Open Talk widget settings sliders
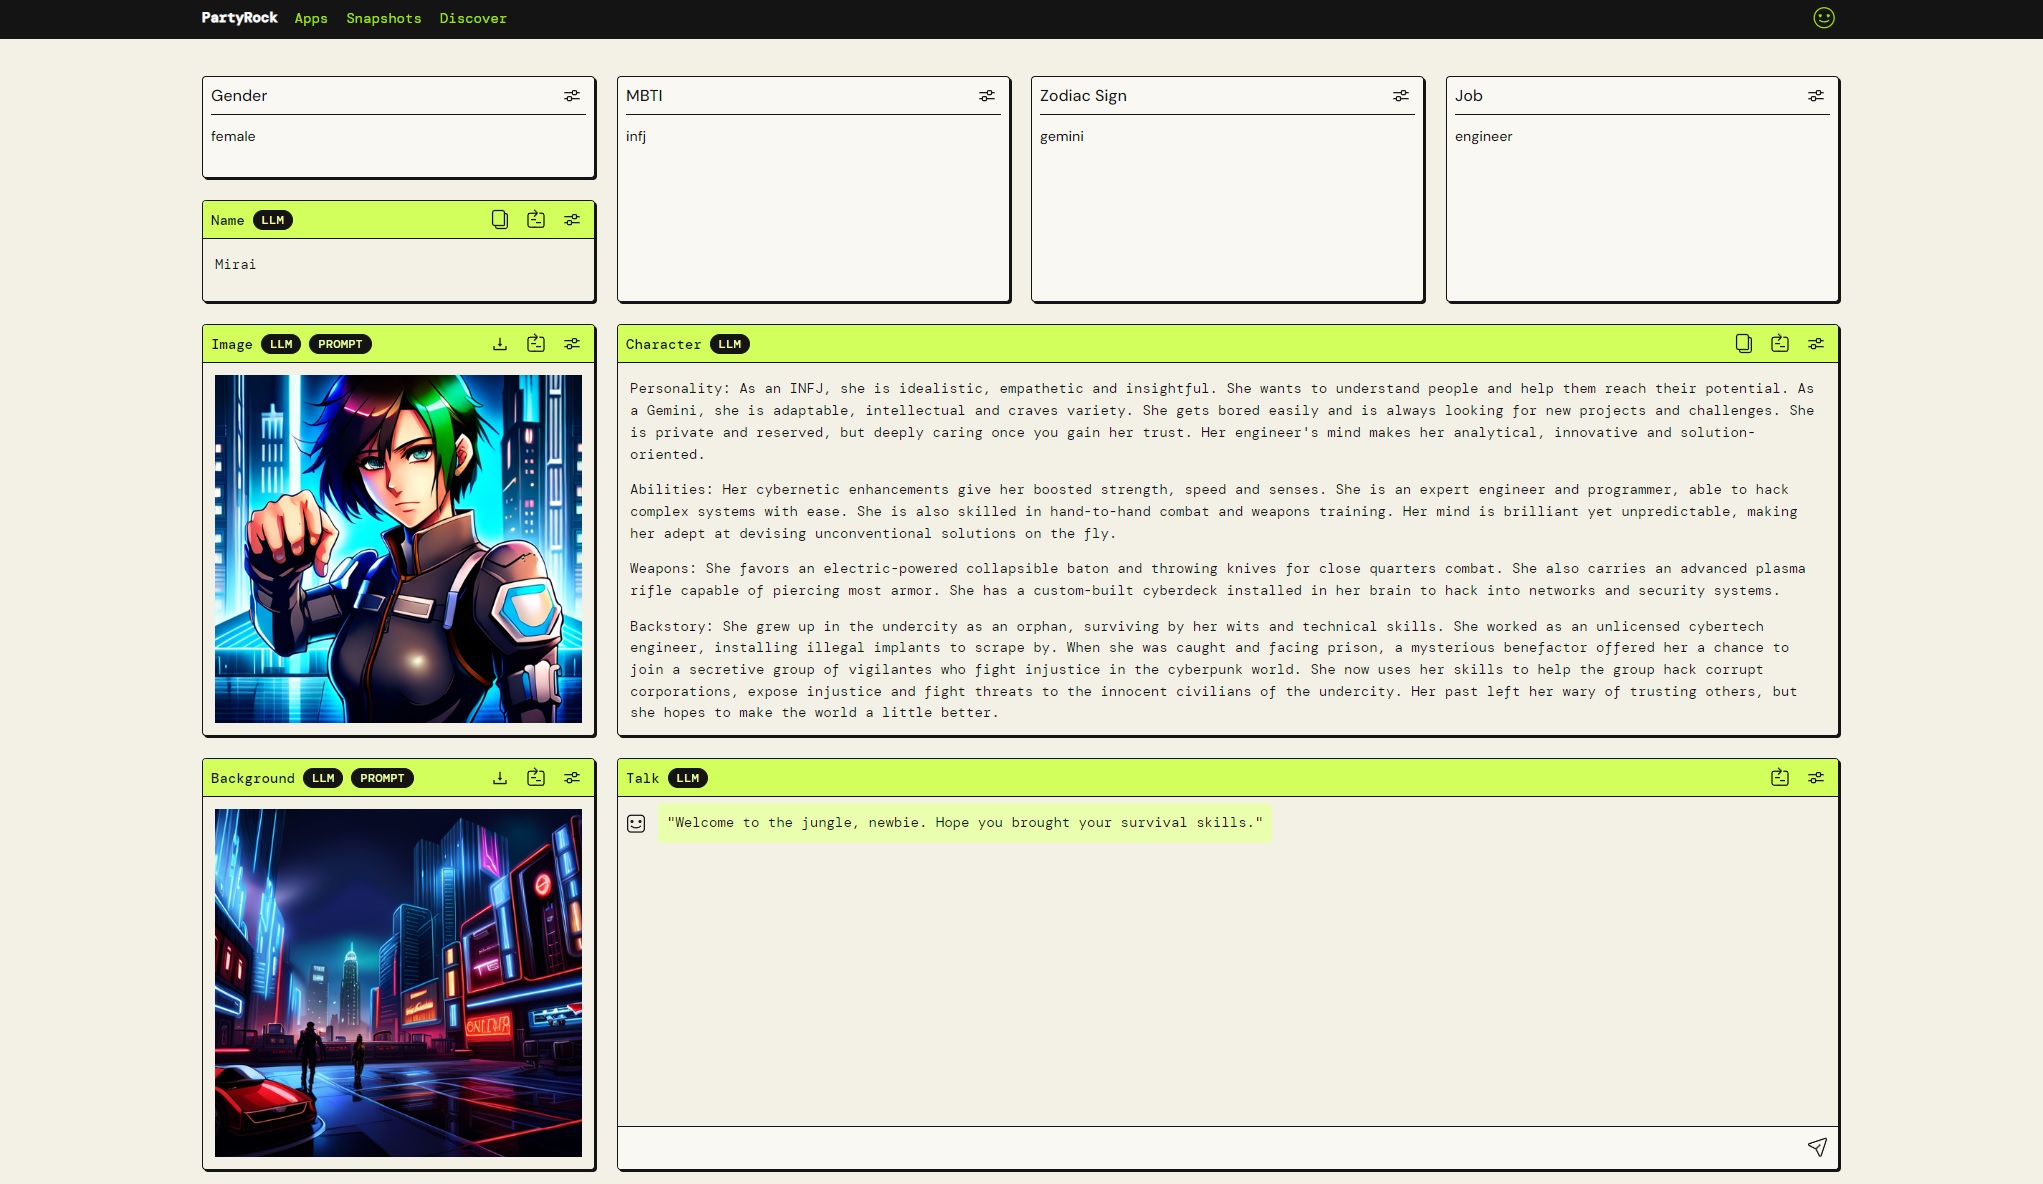Image resolution: width=2043 pixels, height=1184 pixels. coord(1816,778)
